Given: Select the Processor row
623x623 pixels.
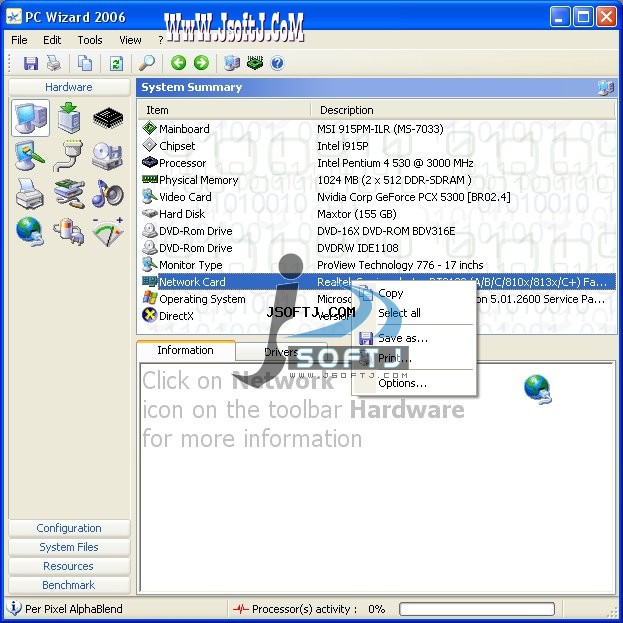Looking at the screenshot, I should [377, 163].
